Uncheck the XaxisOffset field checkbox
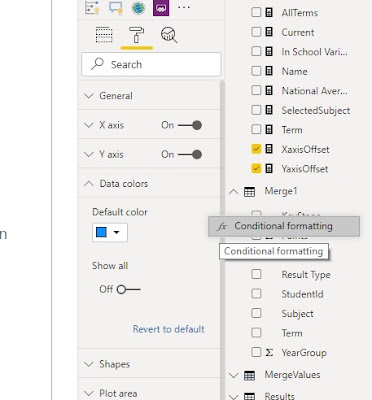Viewport: 372px width, 400px height. click(x=256, y=149)
